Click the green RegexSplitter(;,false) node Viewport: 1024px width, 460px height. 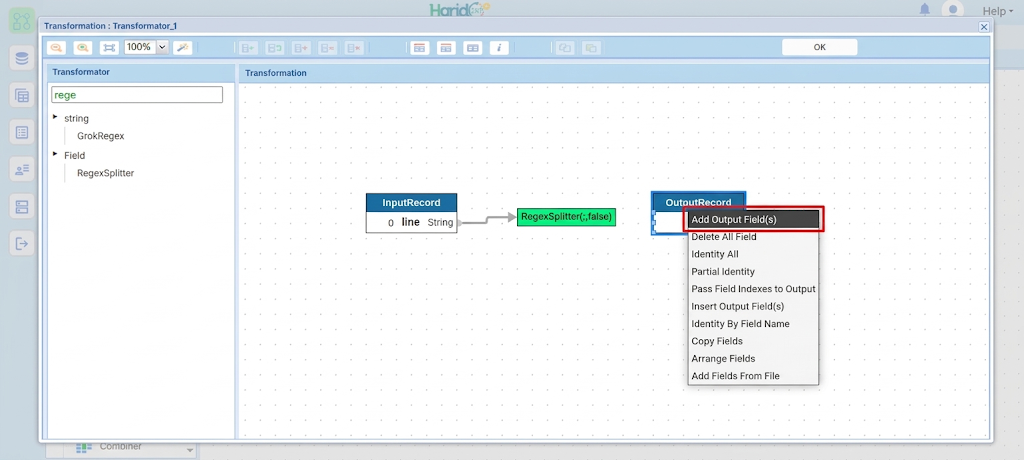point(566,217)
